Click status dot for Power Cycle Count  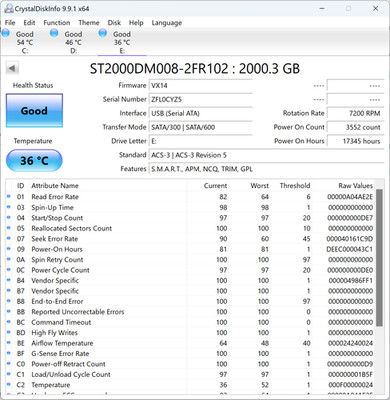[9, 270]
